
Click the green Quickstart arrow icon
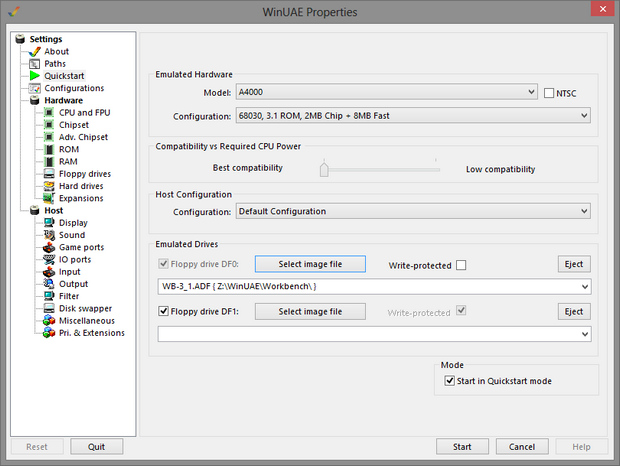click(35, 75)
